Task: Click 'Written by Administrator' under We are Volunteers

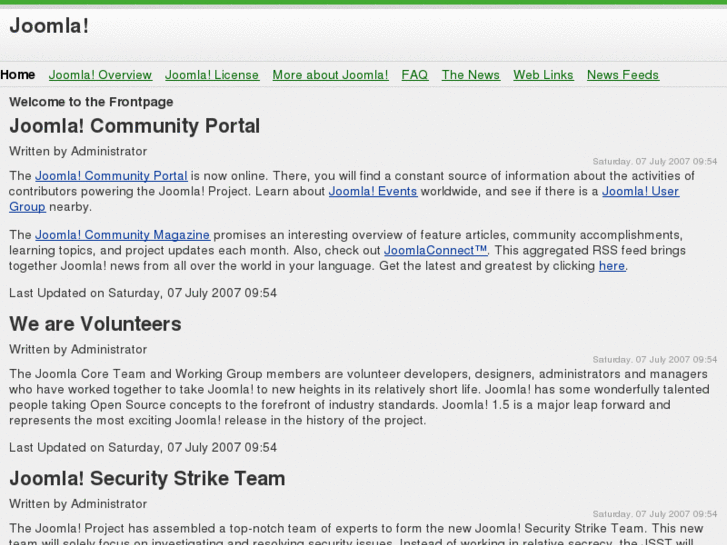Action: pos(78,349)
